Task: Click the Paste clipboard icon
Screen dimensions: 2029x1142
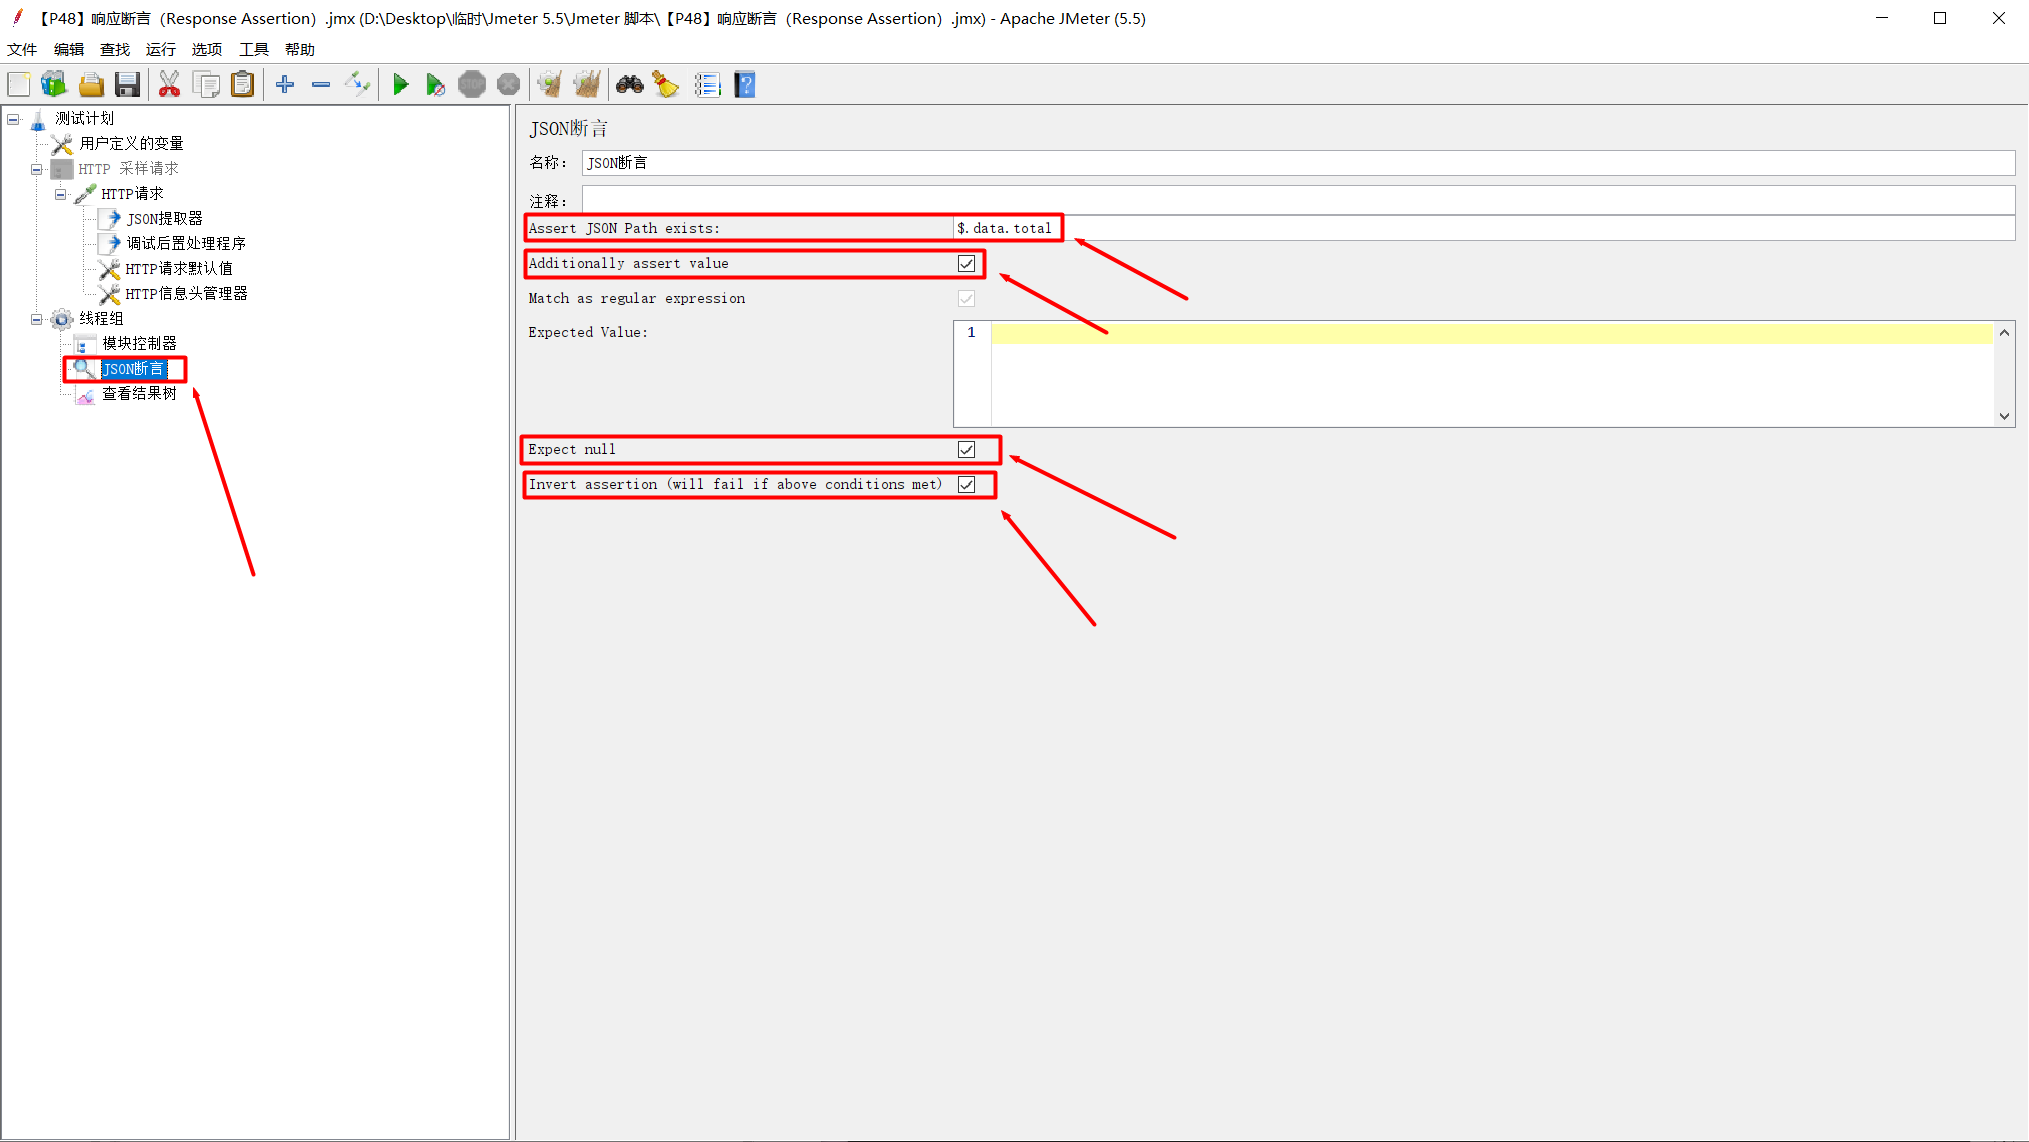Action: coord(243,85)
